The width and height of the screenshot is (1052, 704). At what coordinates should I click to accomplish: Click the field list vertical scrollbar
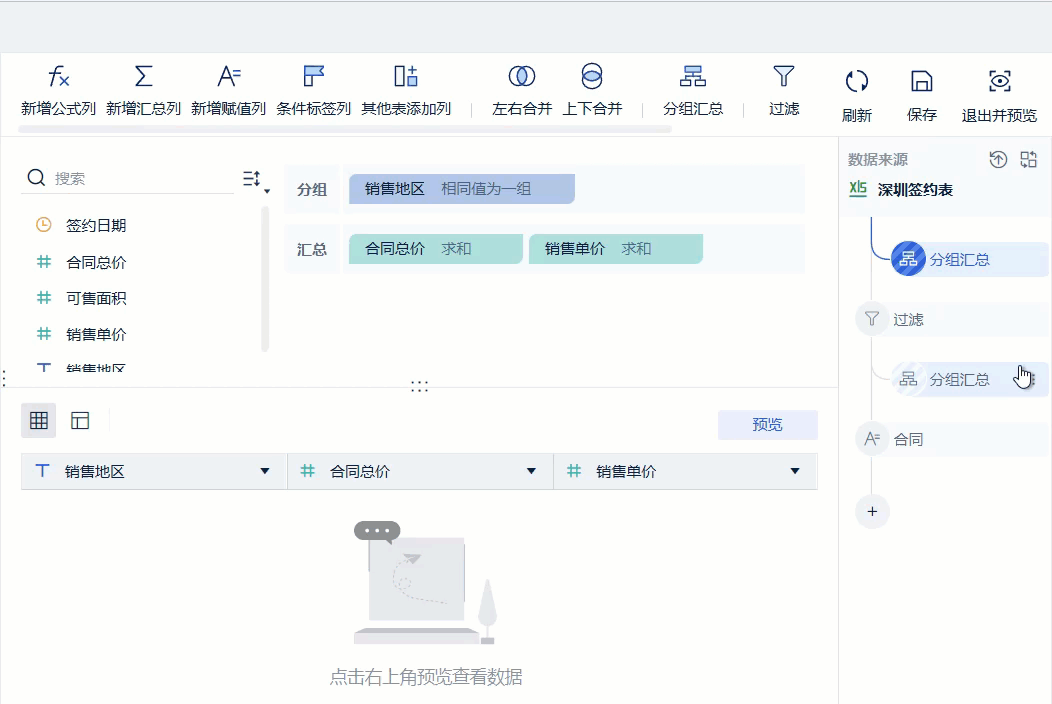[265, 279]
